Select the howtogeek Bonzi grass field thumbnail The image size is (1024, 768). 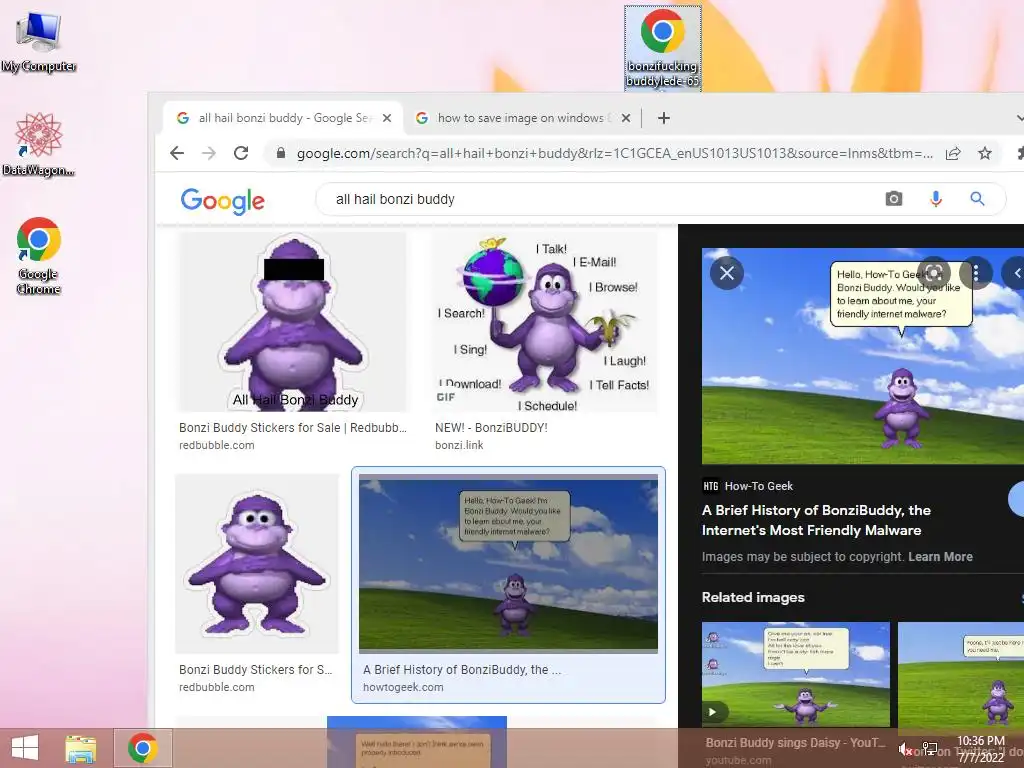click(508, 564)
